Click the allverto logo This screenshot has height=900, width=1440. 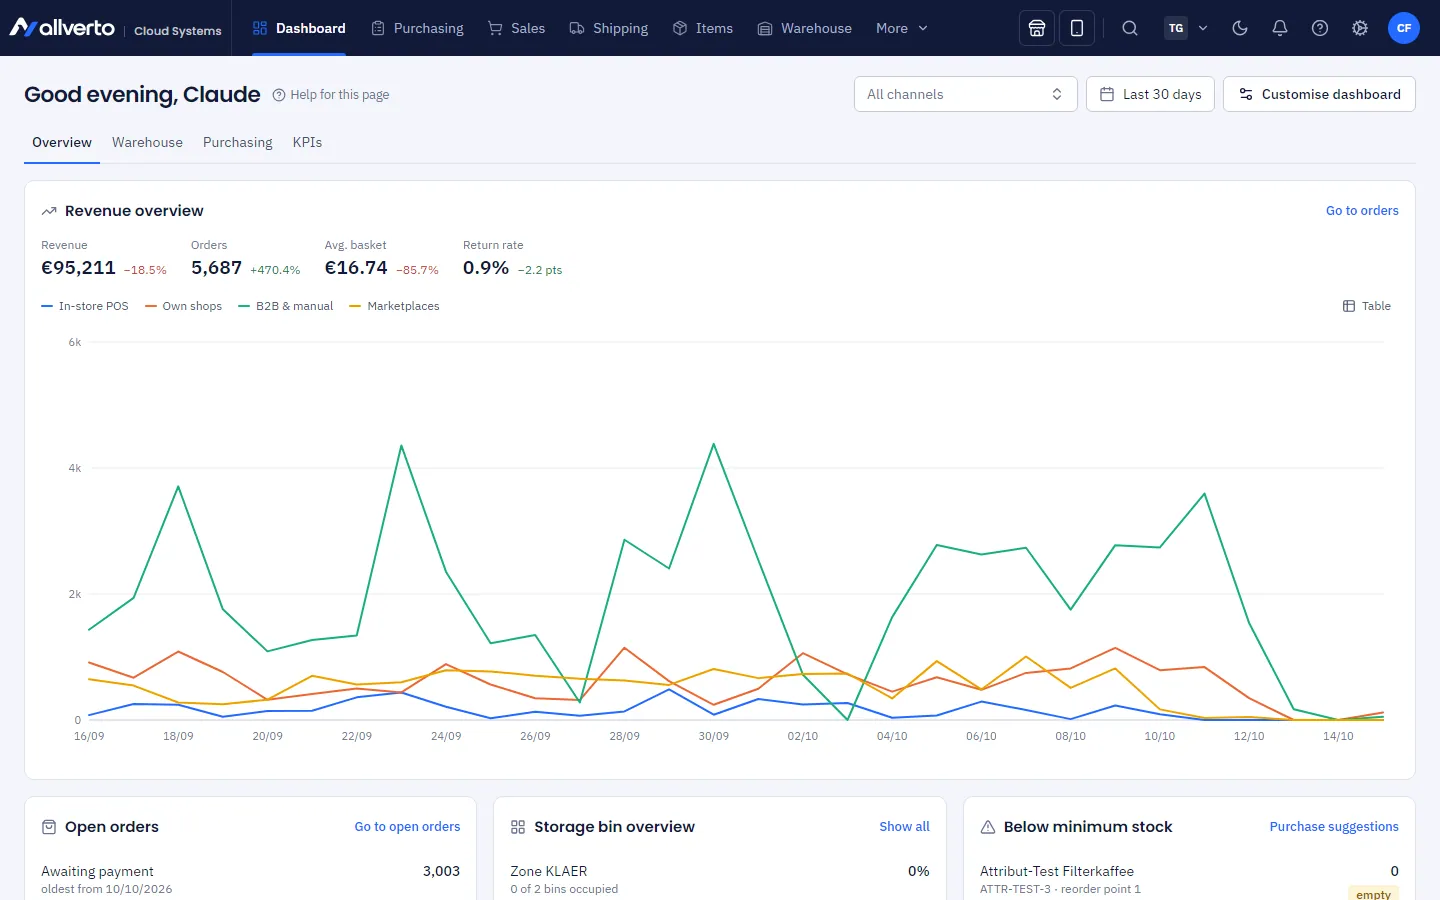coord(62,28)
